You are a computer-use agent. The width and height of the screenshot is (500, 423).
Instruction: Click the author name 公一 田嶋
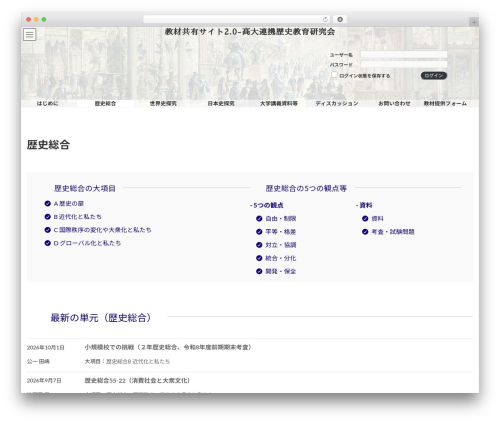[38, 361]
